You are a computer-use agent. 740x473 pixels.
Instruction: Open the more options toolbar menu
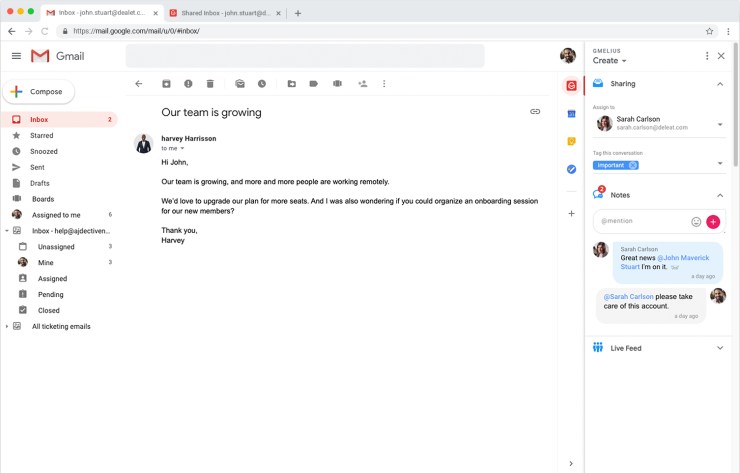384,84
